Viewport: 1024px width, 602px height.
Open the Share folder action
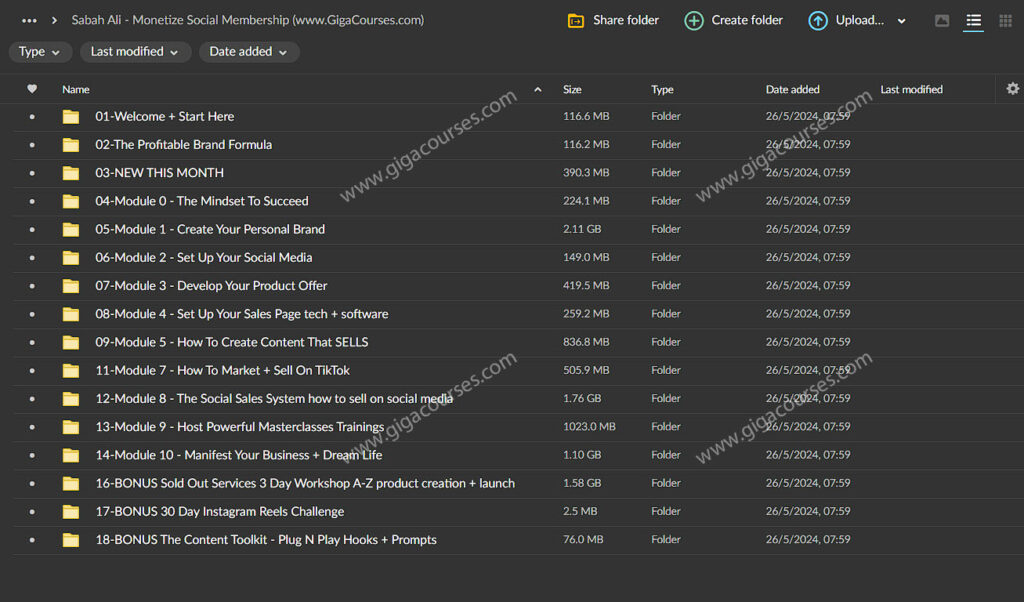(x=612, y=19)
